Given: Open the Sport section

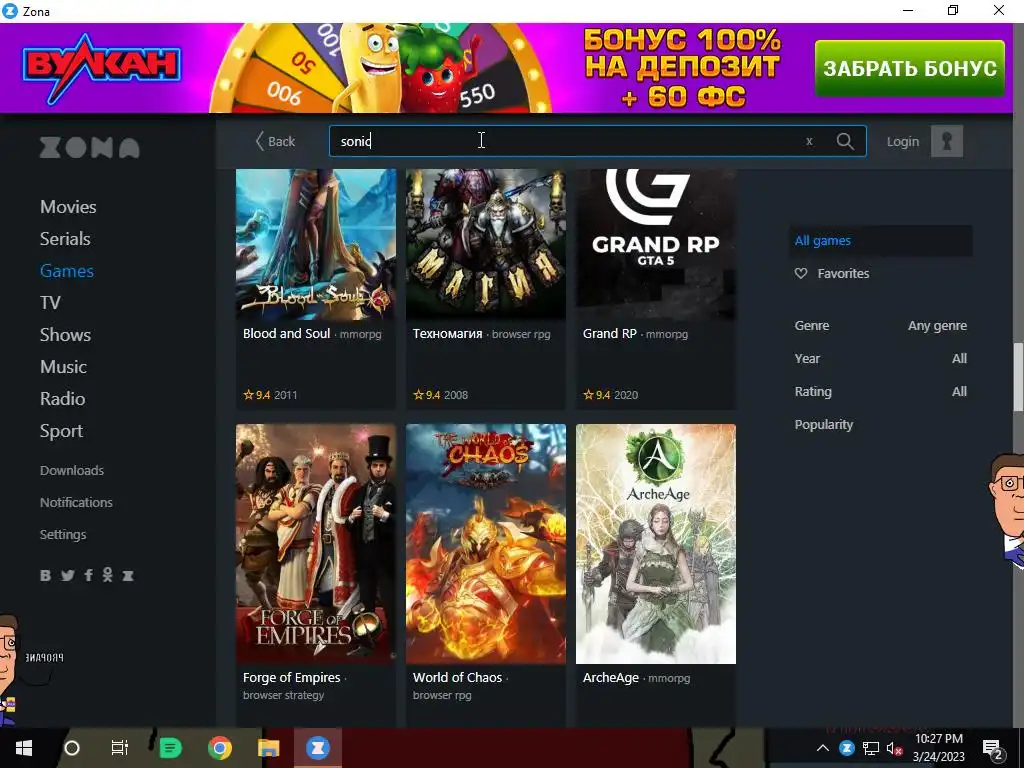Looking at the screenshot, I should [x=61, y=431].
